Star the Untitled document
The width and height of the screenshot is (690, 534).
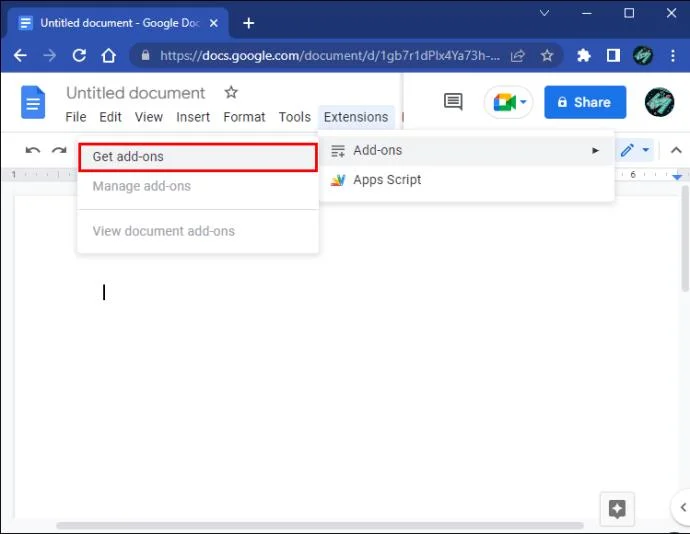tap(231, 92)
